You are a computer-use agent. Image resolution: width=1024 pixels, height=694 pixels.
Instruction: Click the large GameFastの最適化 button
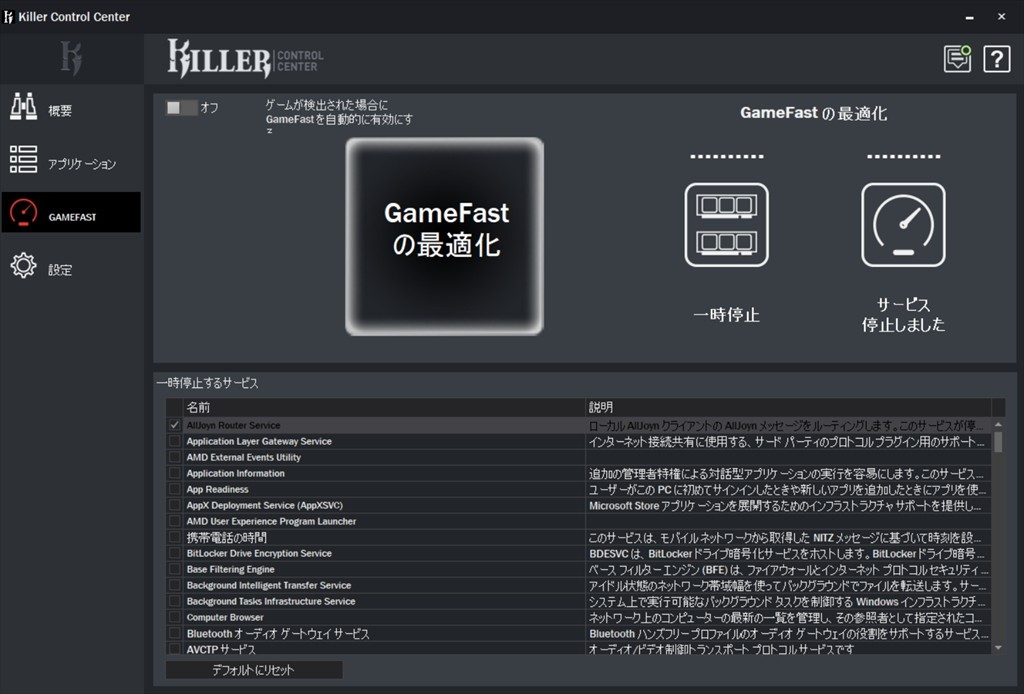click(x=445, y=236)
